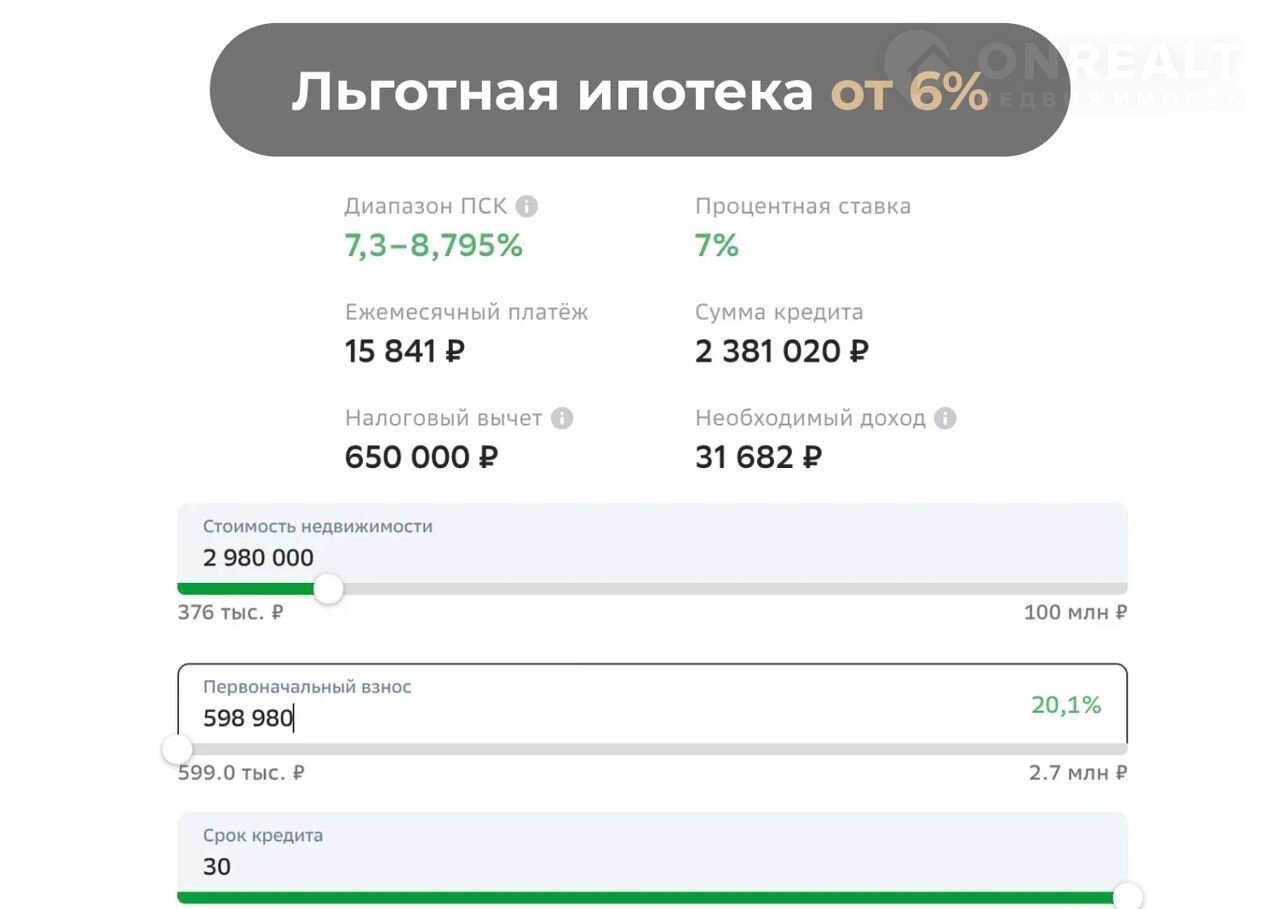
Task: Click the 100 млн ₽ maximum label
Action: click(1075, 612)
